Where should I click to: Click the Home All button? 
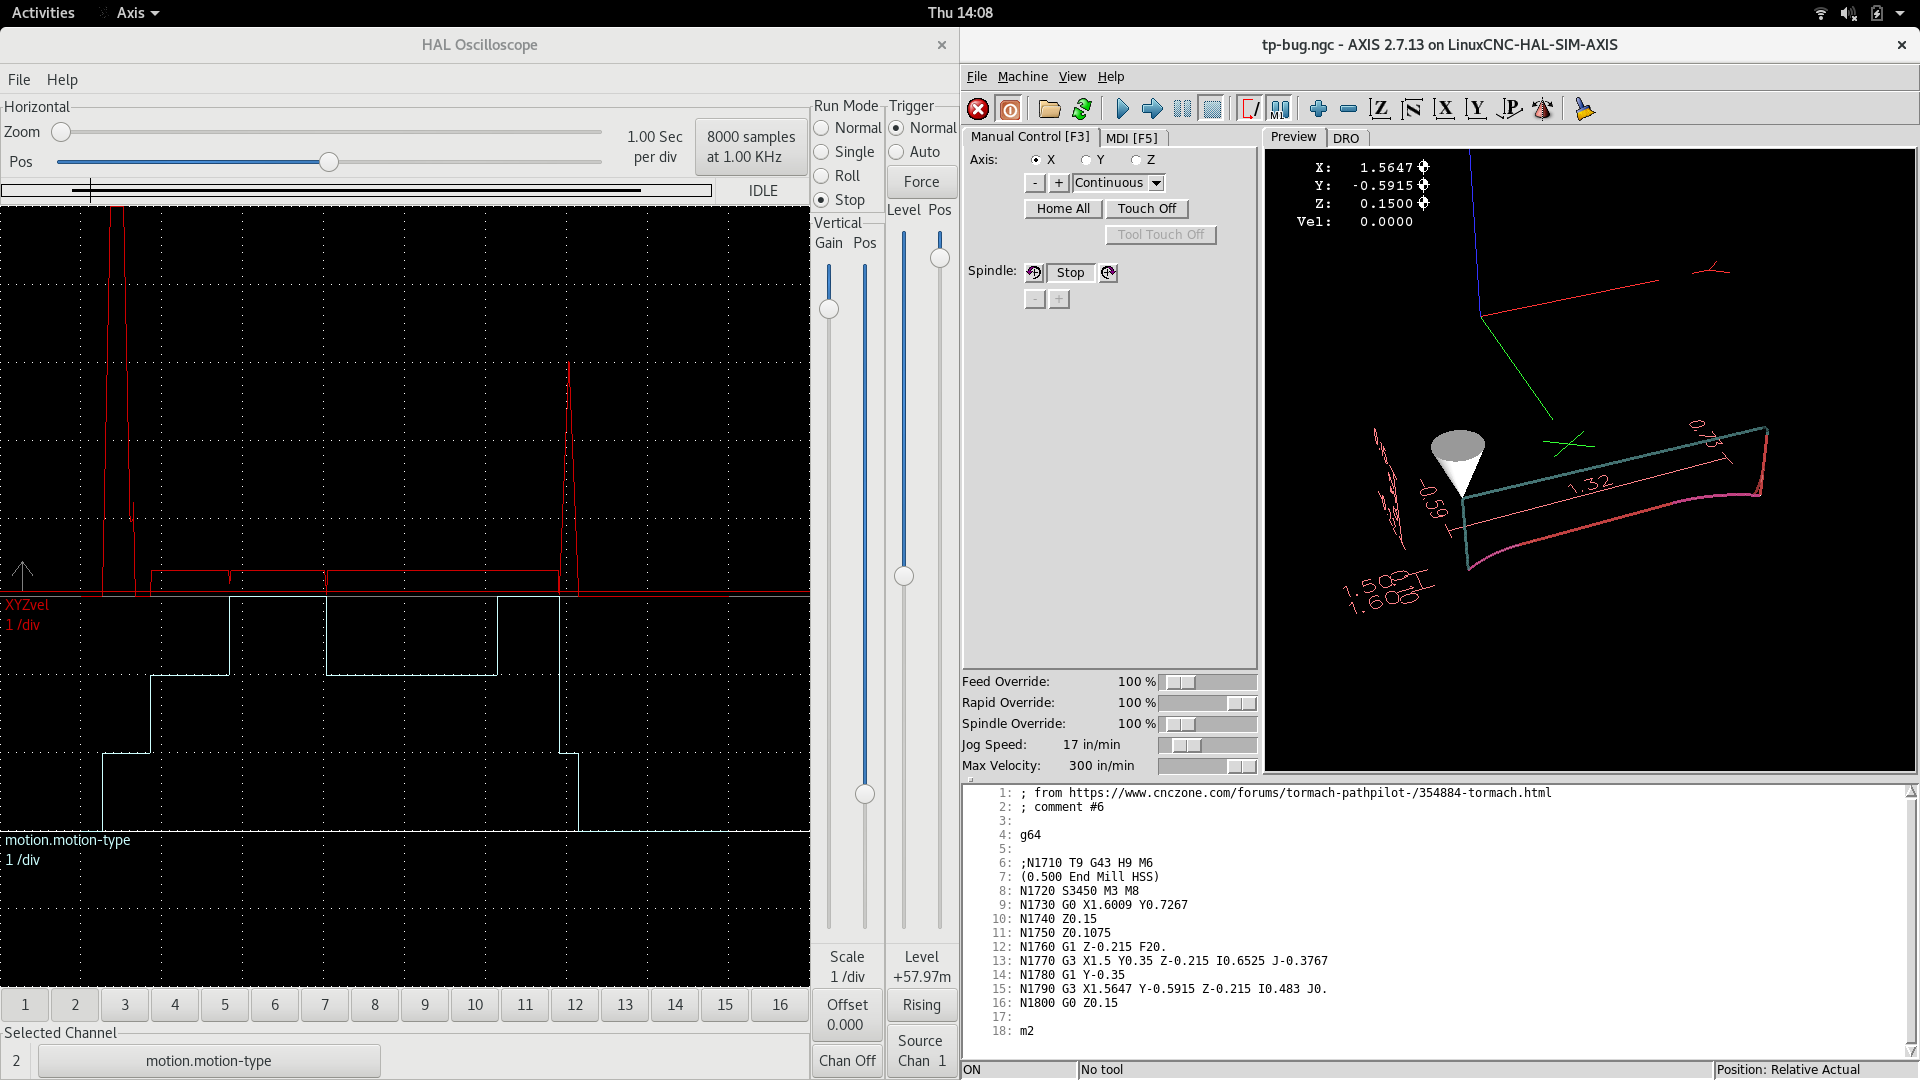click(x=1063, y=209)
